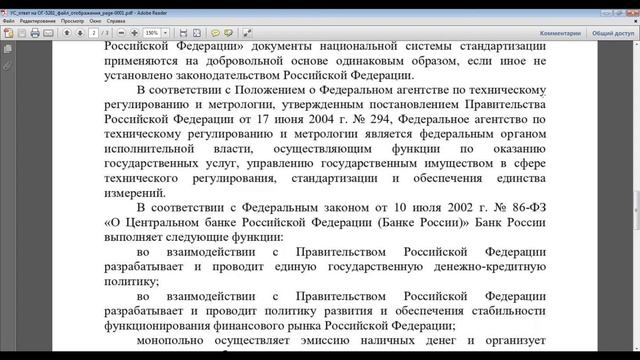Click the word 'монопольно' in the document
This screenshot has width=640, height=360.
tap(170, 340)
